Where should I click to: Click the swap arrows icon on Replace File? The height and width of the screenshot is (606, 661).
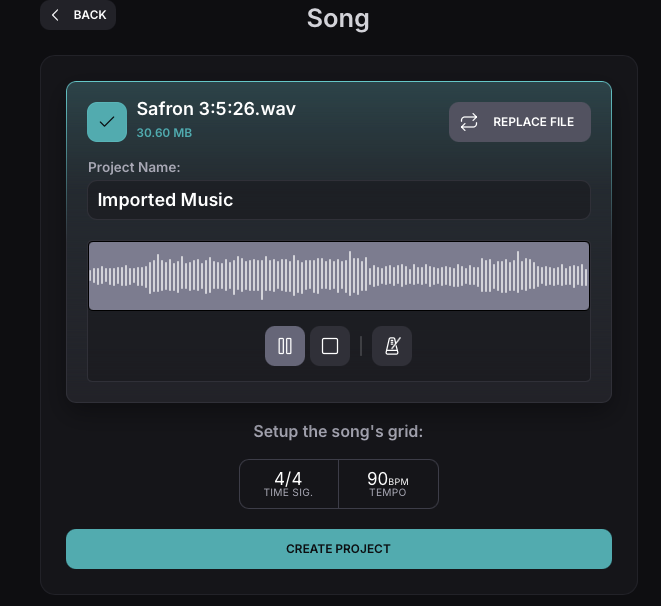[x=469, y=122]
